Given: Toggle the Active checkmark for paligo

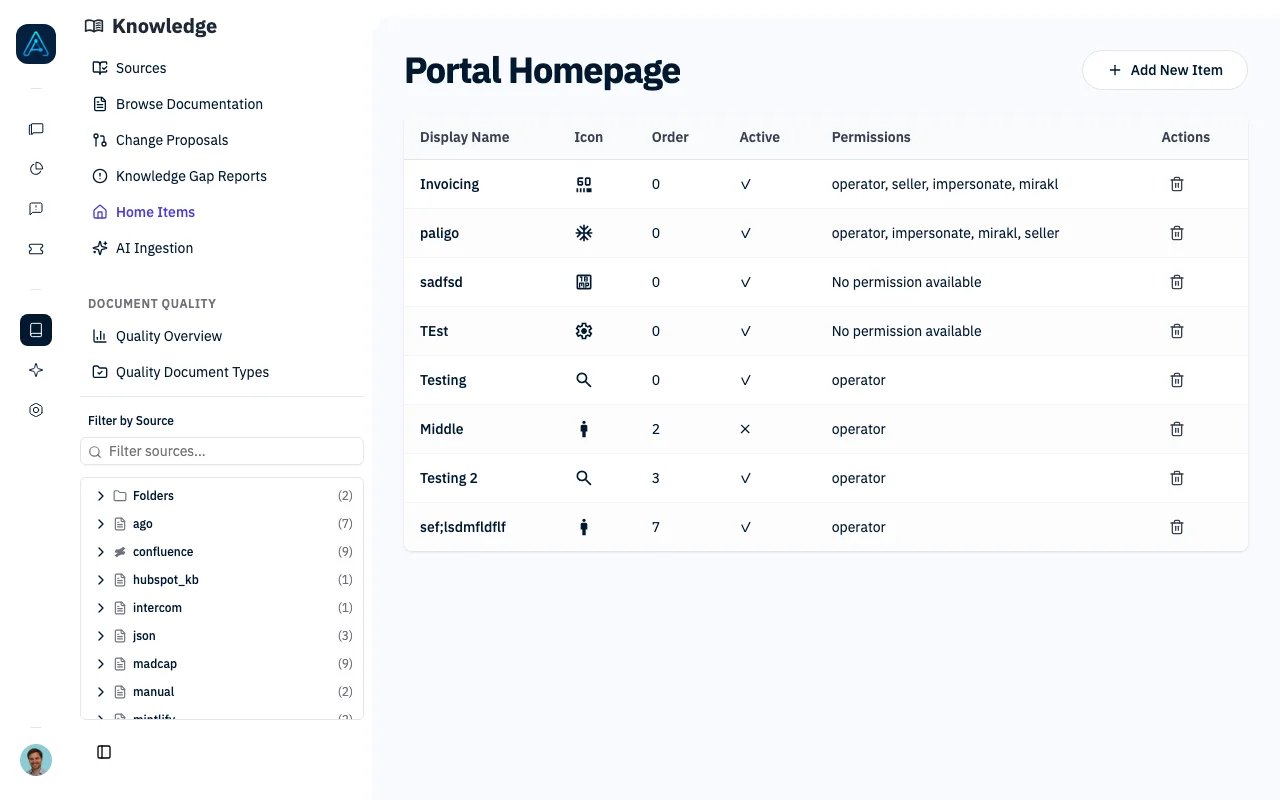Looking at the screenshot, I should [745, 233].
